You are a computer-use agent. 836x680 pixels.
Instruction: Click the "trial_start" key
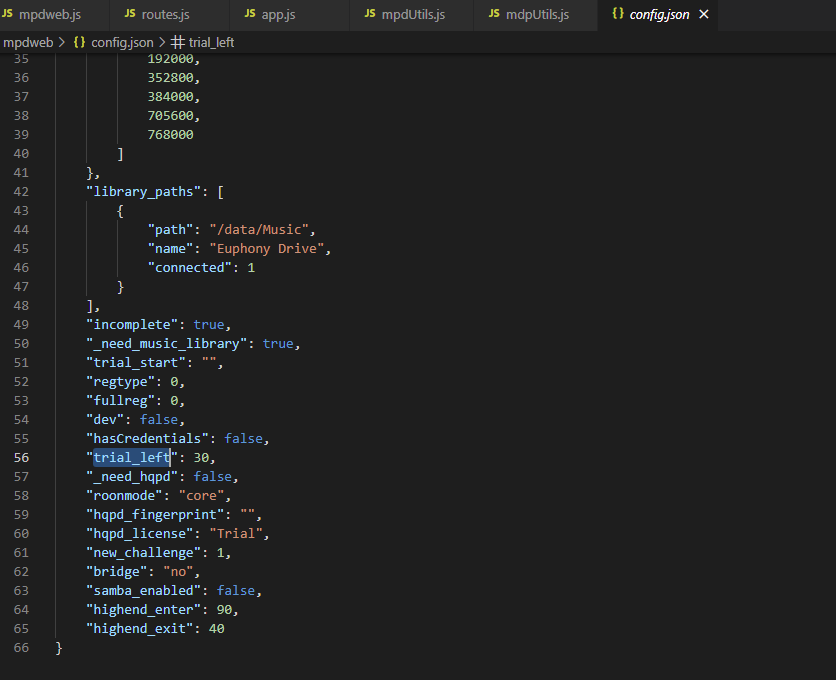coord(136,363)
